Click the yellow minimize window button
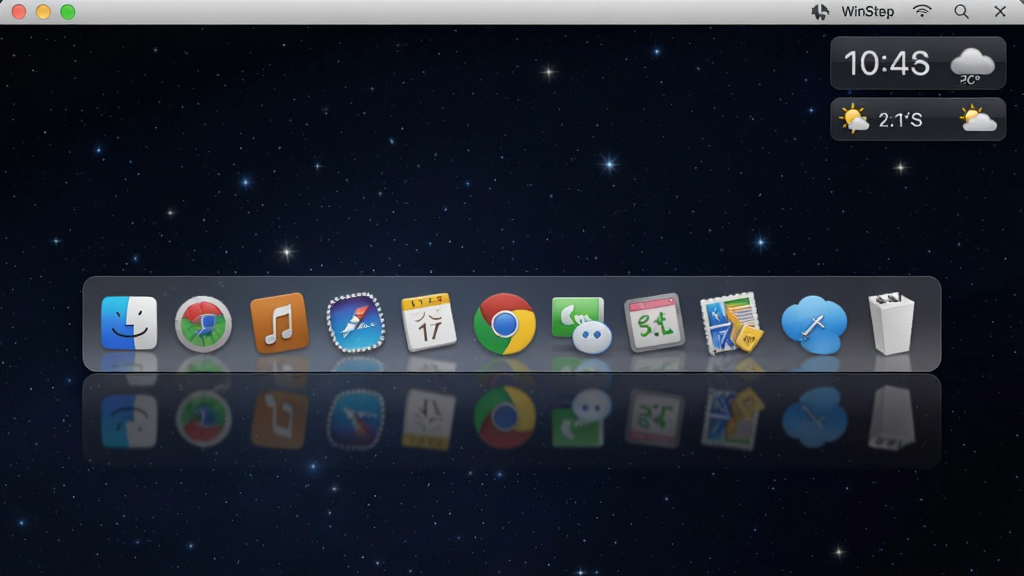The width and height of the screenshot is (1024, 576). tap(43, 12)
